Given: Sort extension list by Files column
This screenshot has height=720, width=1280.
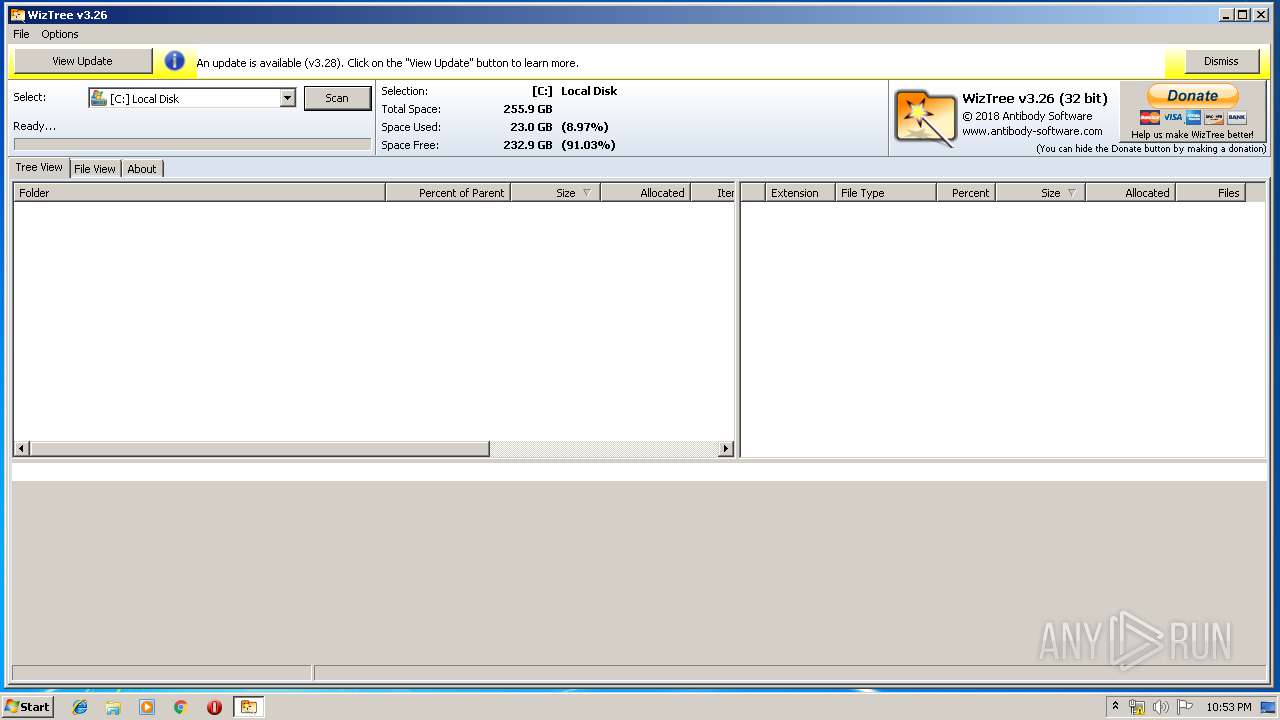Looking at the screenshot, I should [x=1210, y=193].
